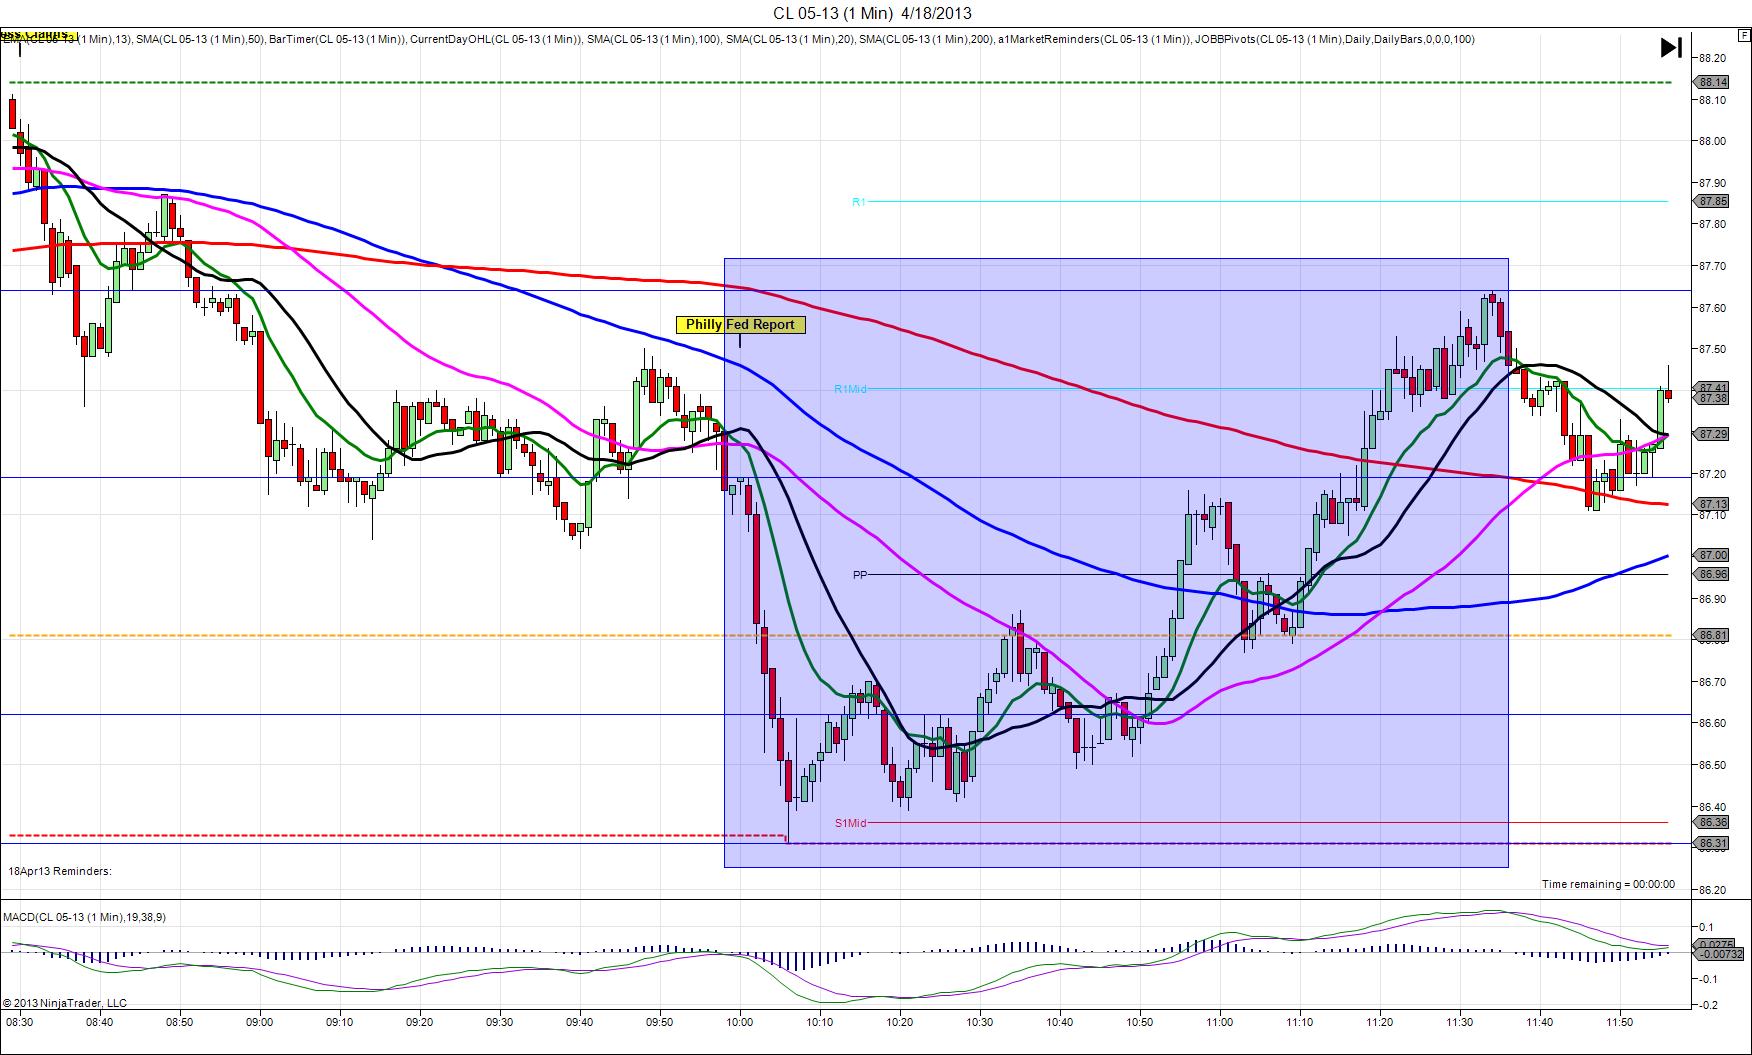Screen dimensions: 1752x1055
Task: Click the 11:30 time axis label
Action: (1459, 1022)
